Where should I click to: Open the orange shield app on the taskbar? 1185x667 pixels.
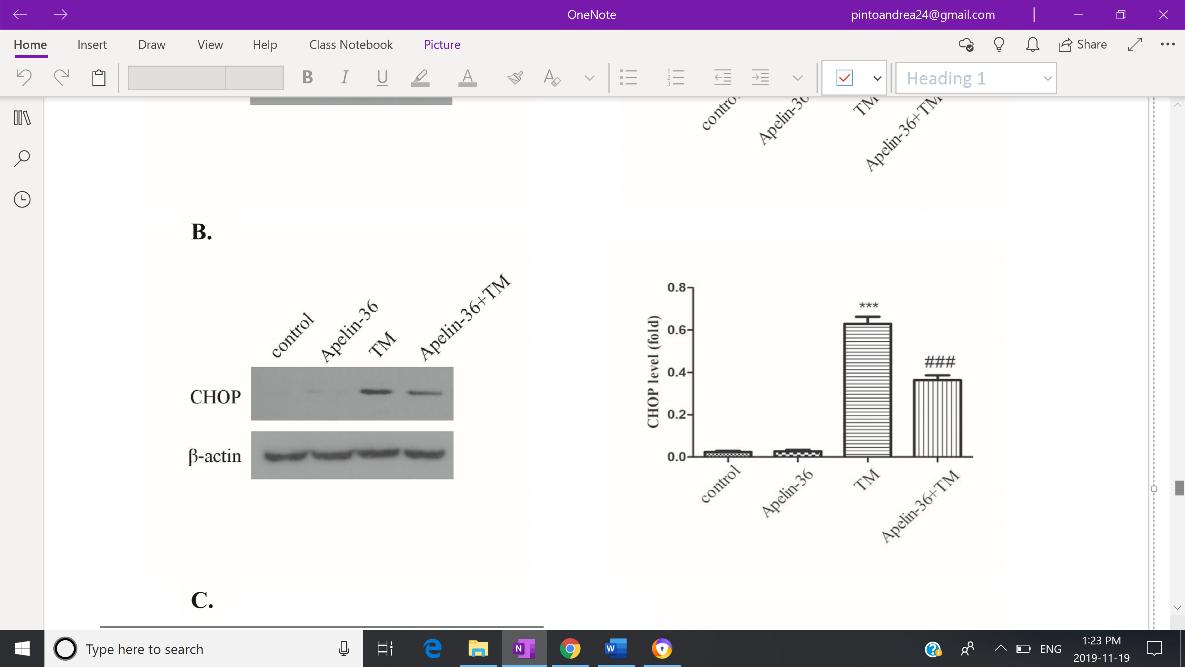click(661, 649)
